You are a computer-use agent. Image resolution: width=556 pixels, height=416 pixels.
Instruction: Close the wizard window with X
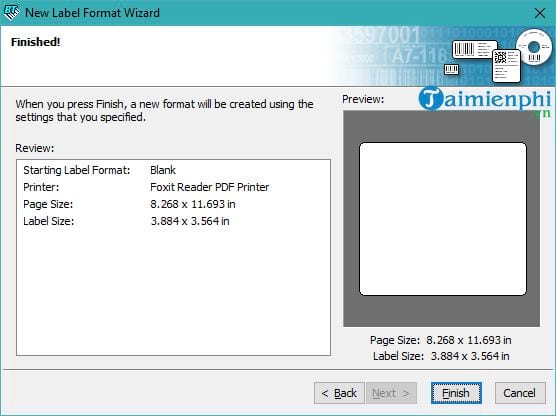tap(540, 13)
